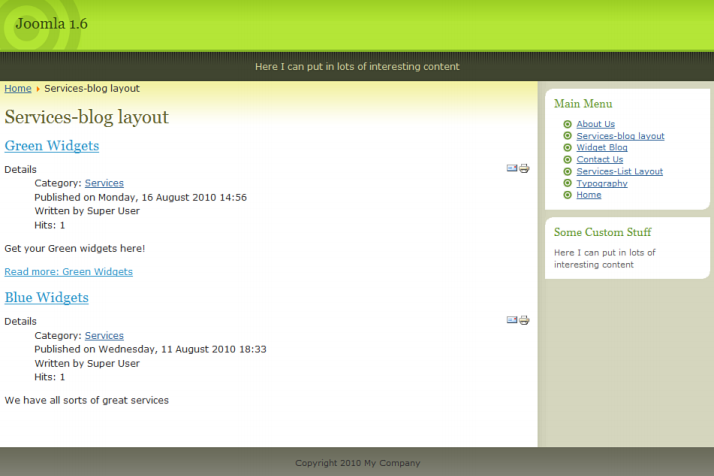
Task: Click Services category under Blue Widgets
Action: [104, 336]
